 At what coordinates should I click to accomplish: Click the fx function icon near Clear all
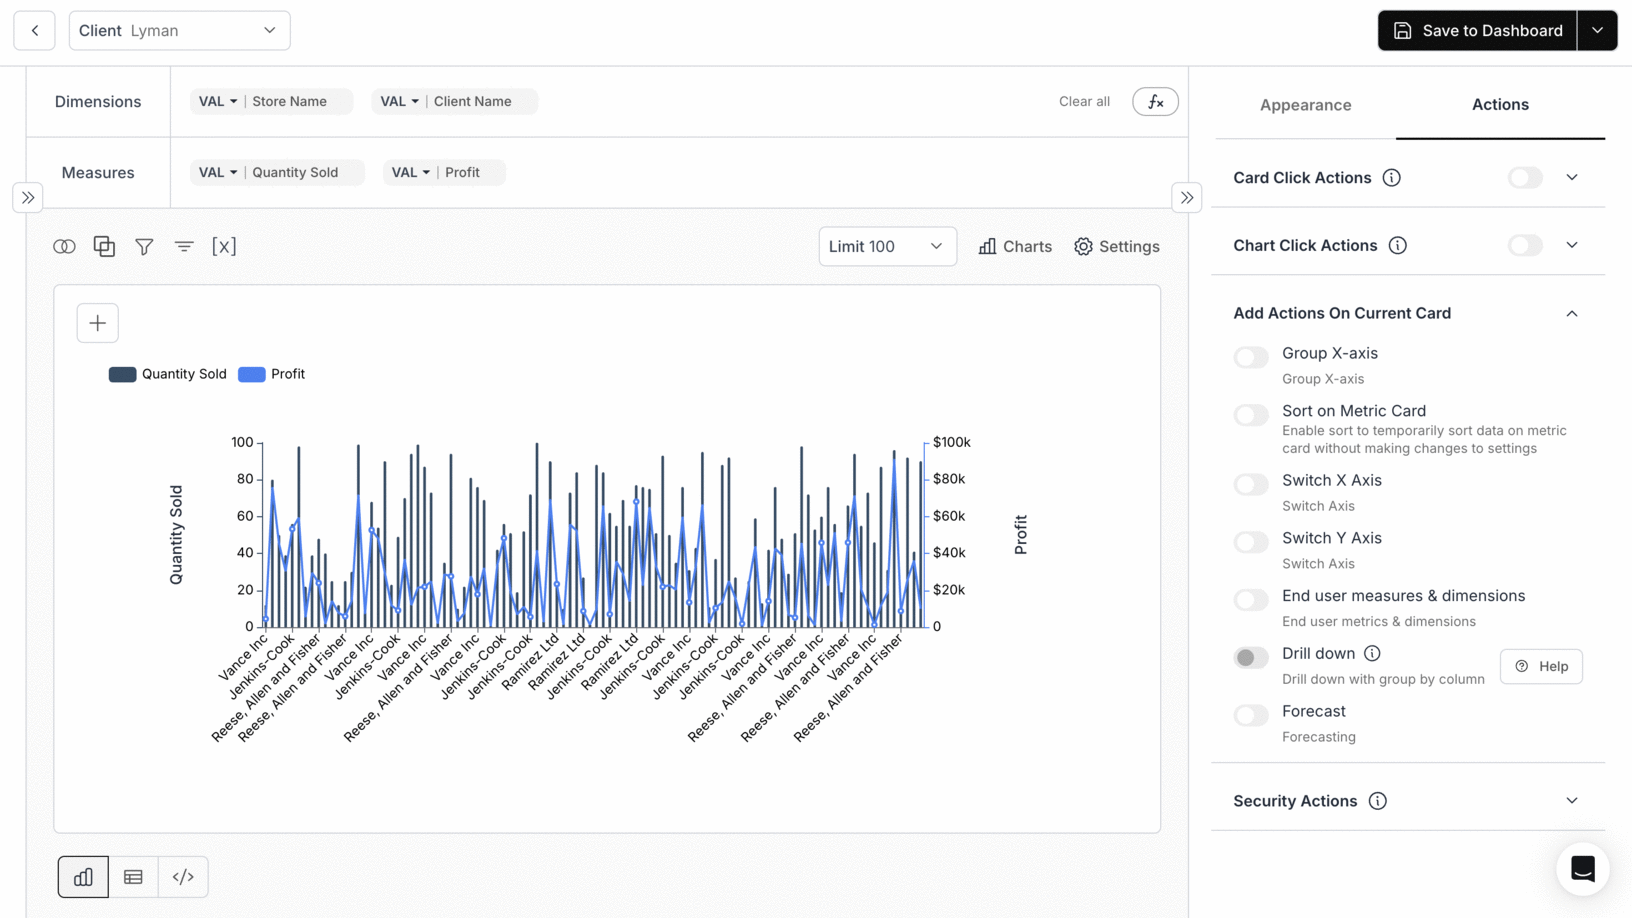(x=1155, y=101)
